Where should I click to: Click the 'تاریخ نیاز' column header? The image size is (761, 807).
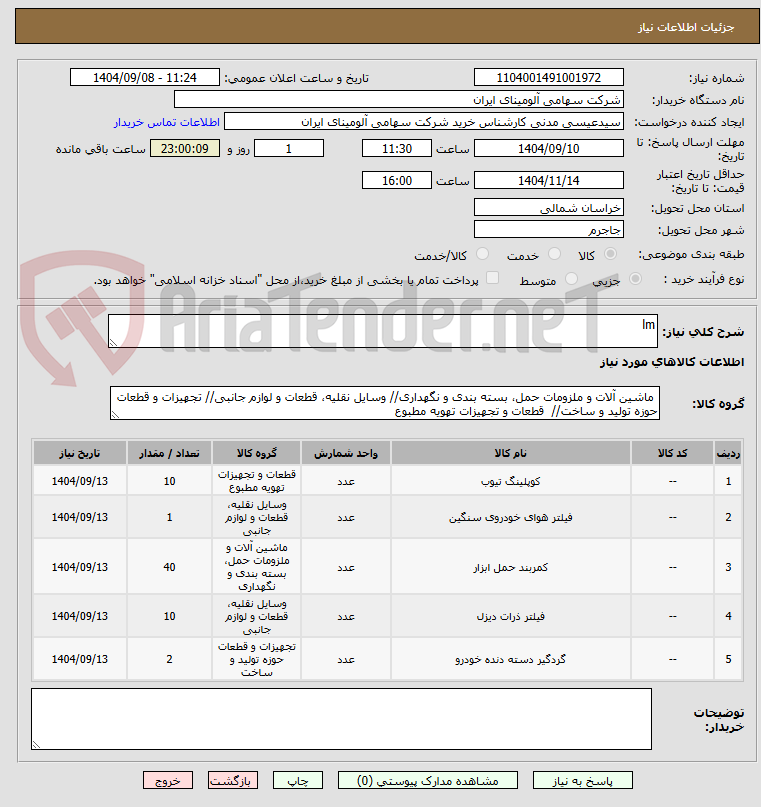[x=80, y=453]
